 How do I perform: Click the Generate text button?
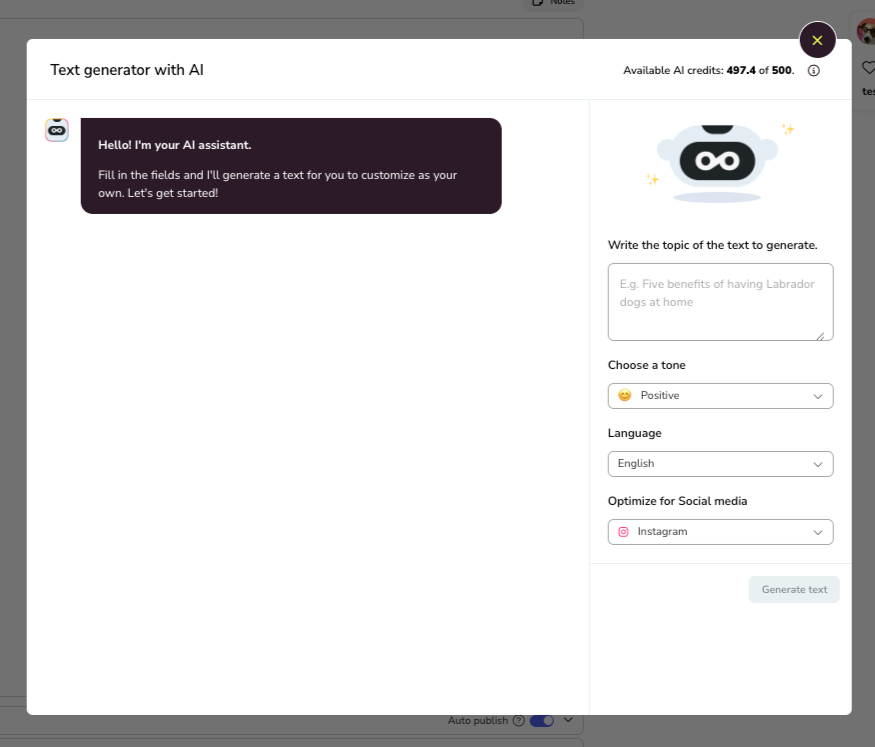(793, 589)
